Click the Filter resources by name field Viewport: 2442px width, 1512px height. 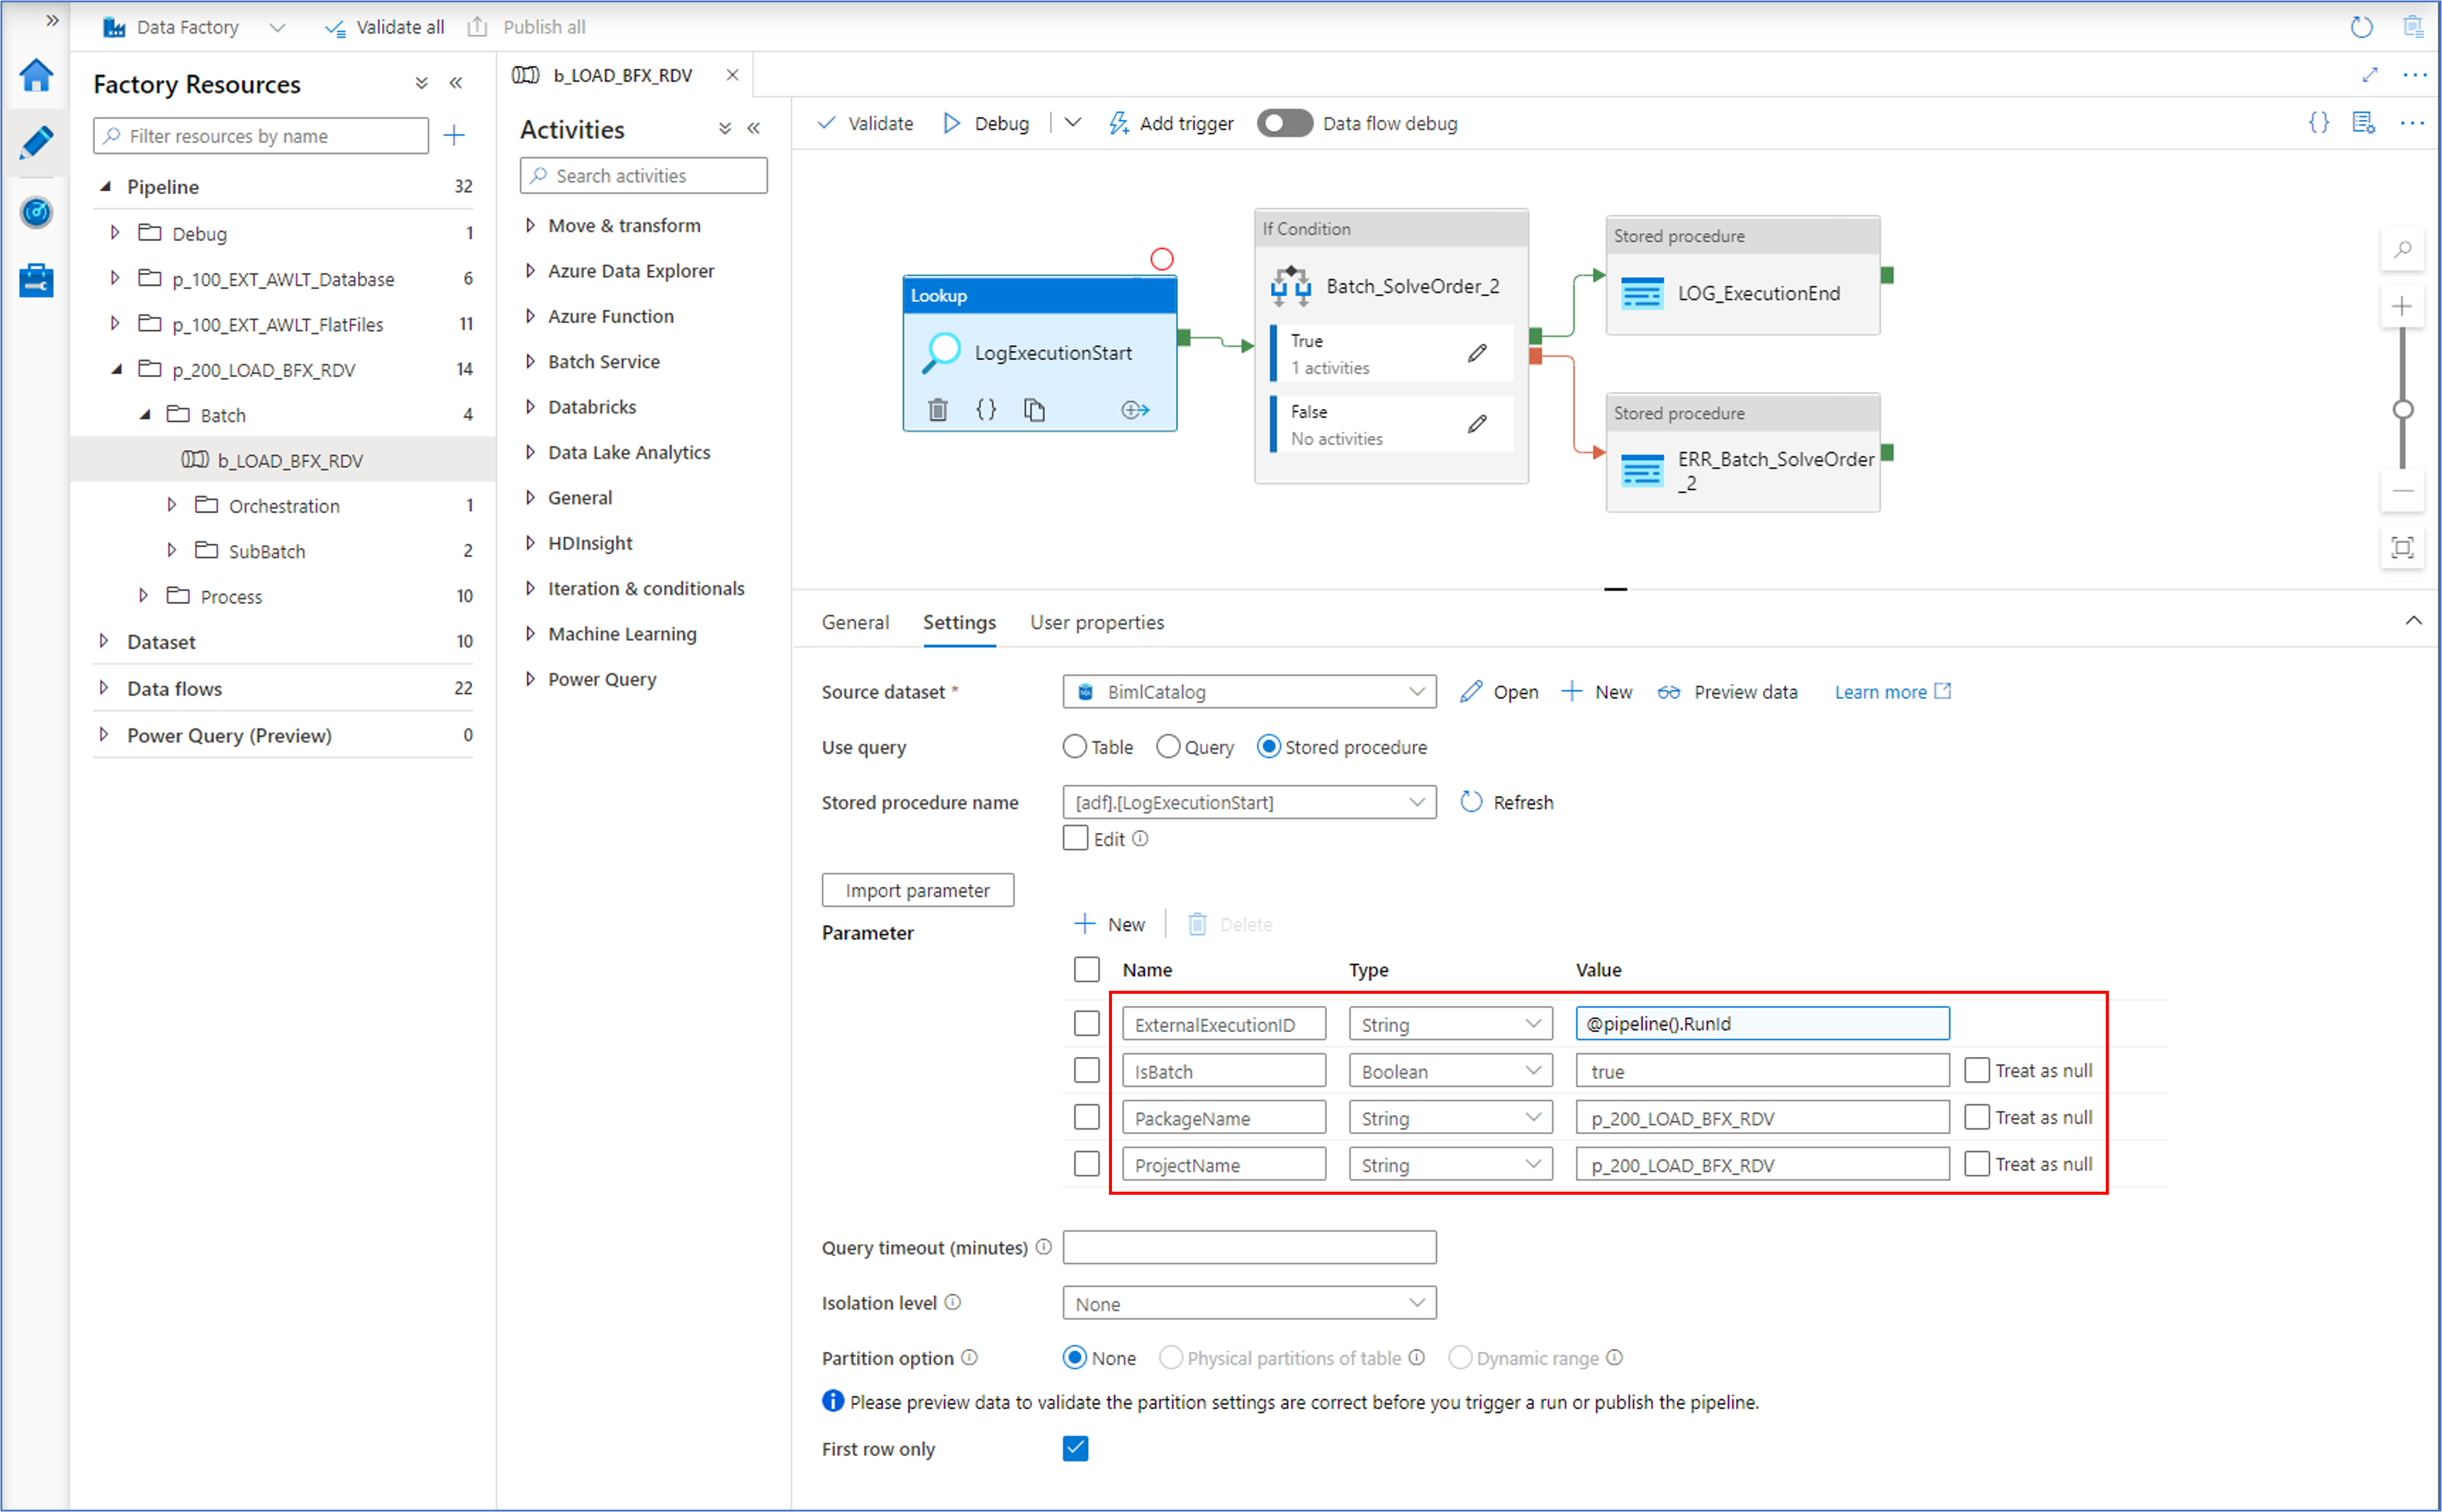pos(260,135)
